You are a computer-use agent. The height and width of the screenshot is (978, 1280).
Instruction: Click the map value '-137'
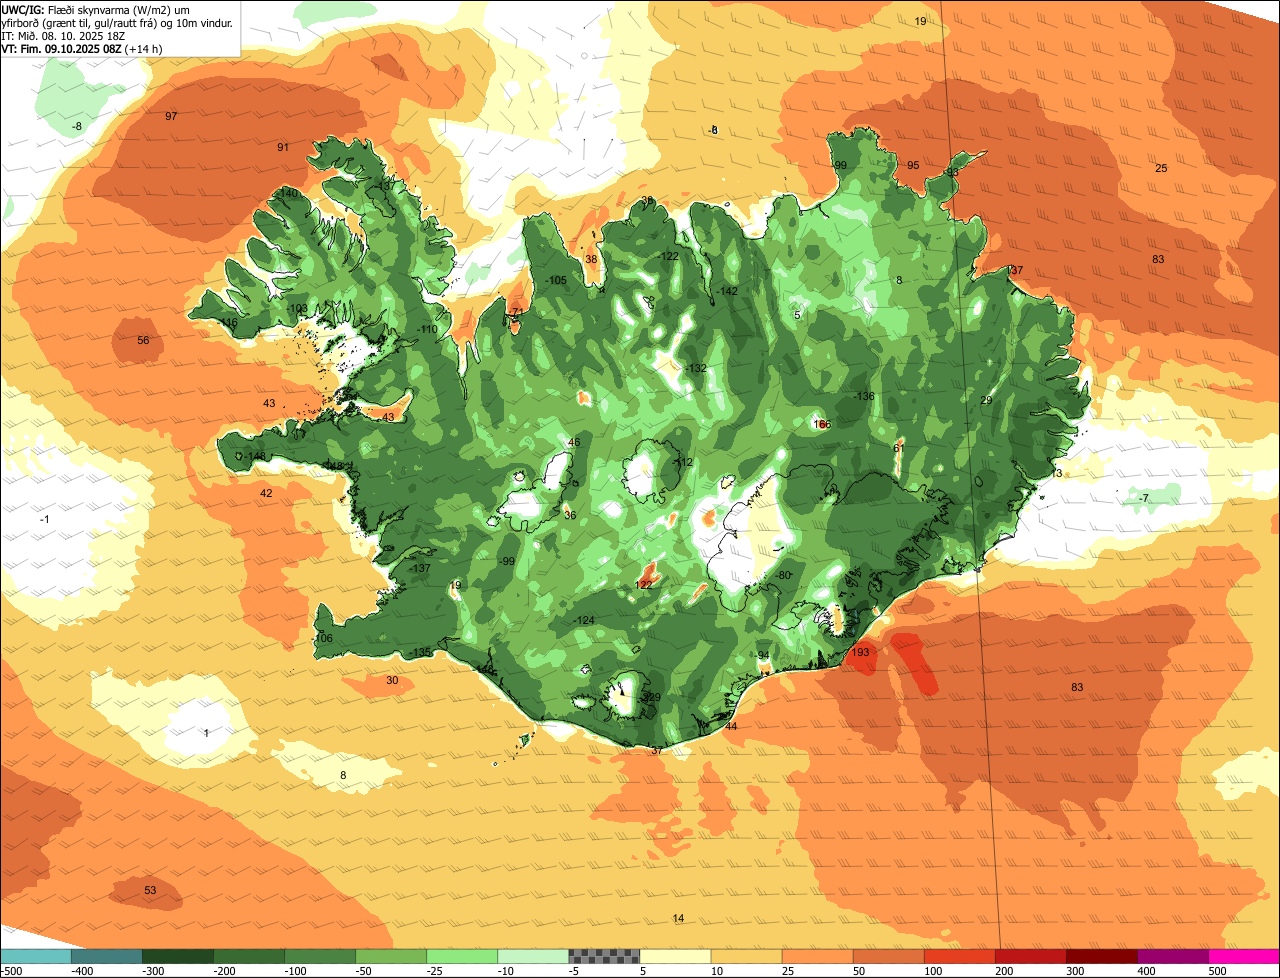[419, 568]
